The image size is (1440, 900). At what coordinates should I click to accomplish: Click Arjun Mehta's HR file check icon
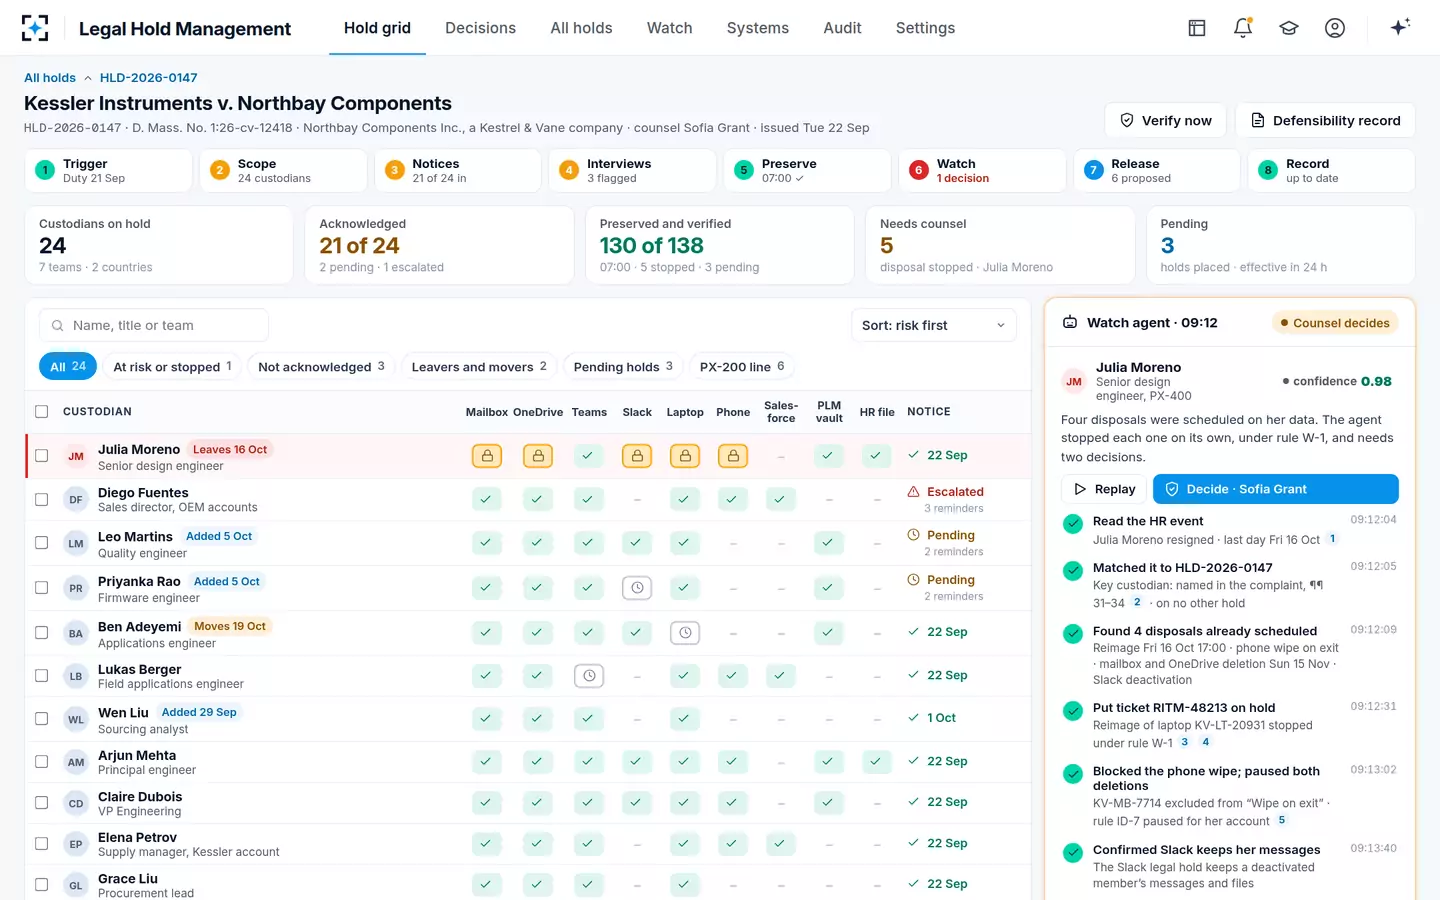pos(876,762)
